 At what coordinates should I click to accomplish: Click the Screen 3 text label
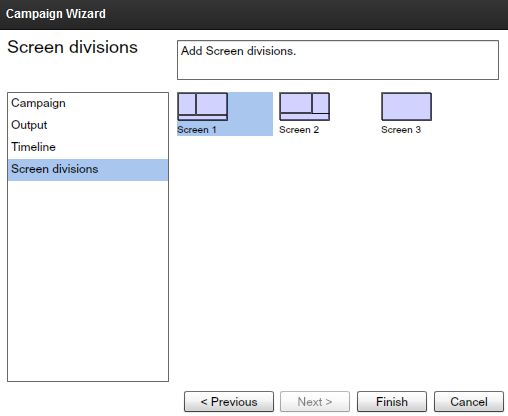401,130
